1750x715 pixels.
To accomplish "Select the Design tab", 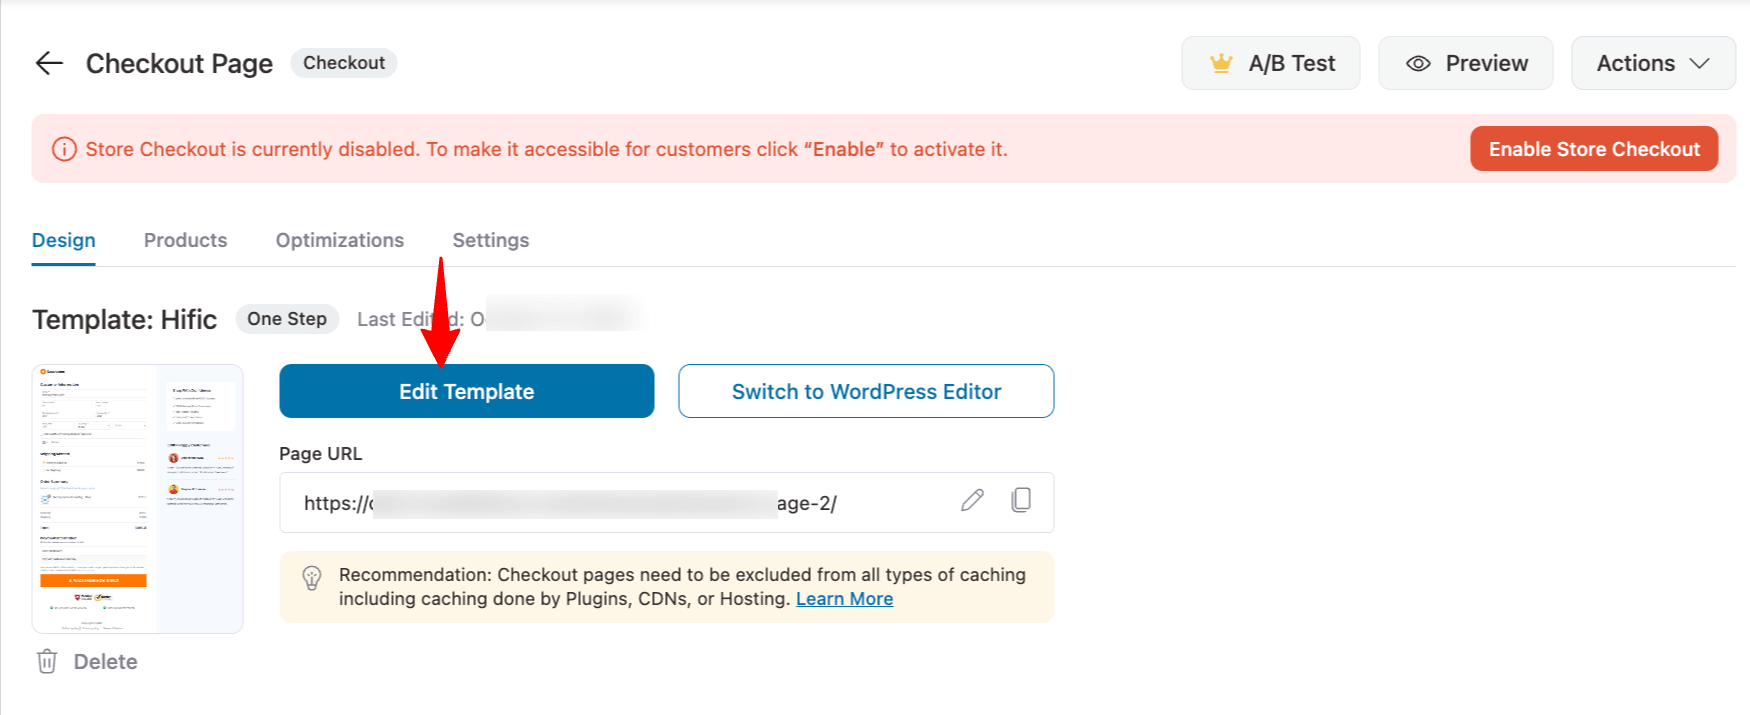I will pyautogui.click(x=64, y=240).
